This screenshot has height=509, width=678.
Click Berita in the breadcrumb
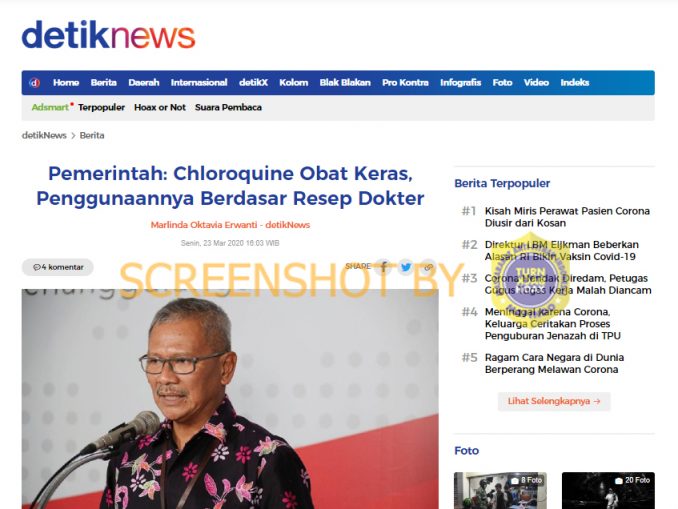point(92,135)
